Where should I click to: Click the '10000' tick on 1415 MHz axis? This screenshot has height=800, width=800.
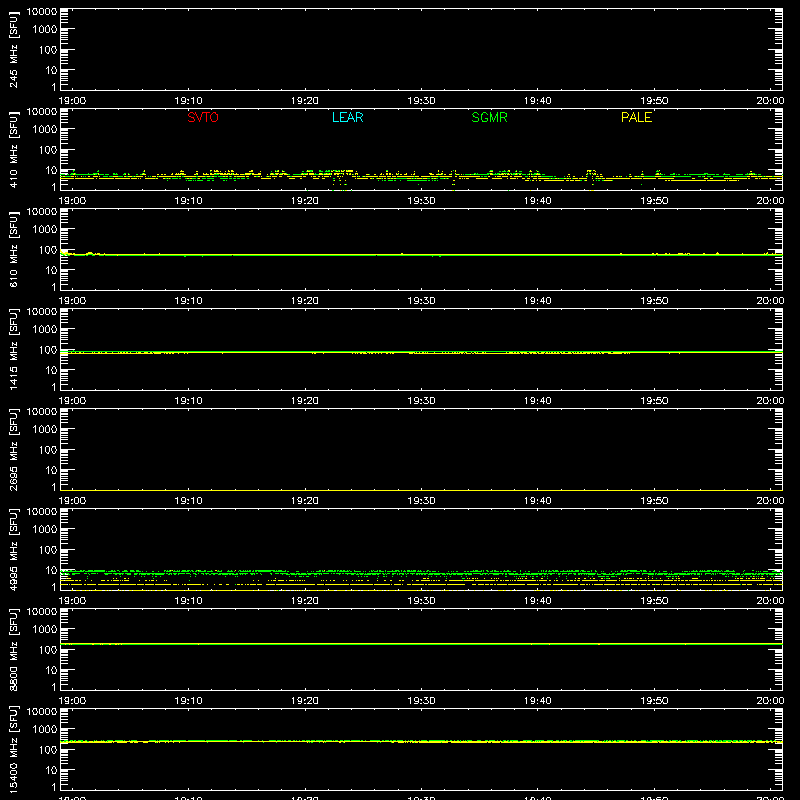[42, 312]
